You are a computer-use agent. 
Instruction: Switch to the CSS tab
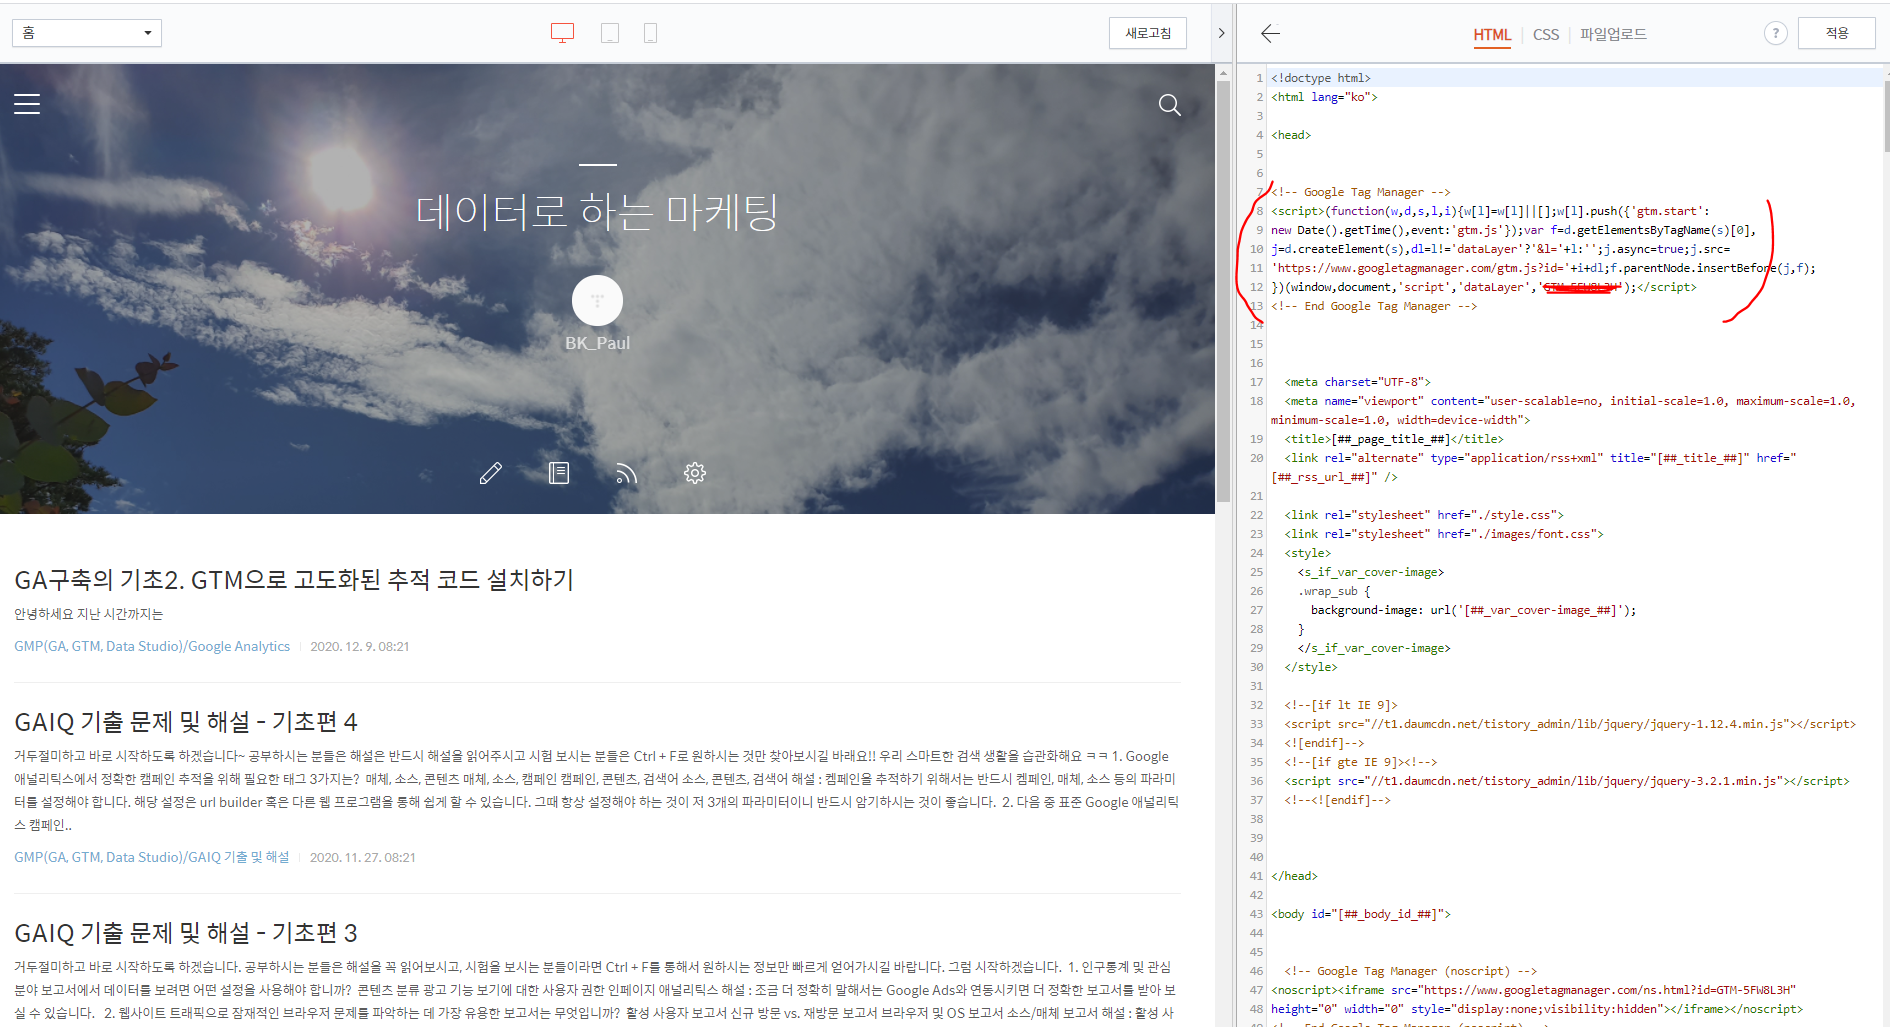(1546, 34)
